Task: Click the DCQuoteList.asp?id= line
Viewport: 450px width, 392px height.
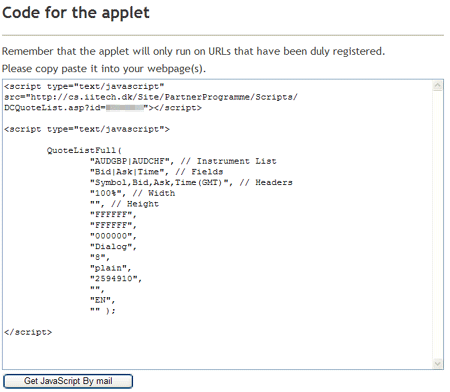Action: pyautogui.click(x=103, y=108)
